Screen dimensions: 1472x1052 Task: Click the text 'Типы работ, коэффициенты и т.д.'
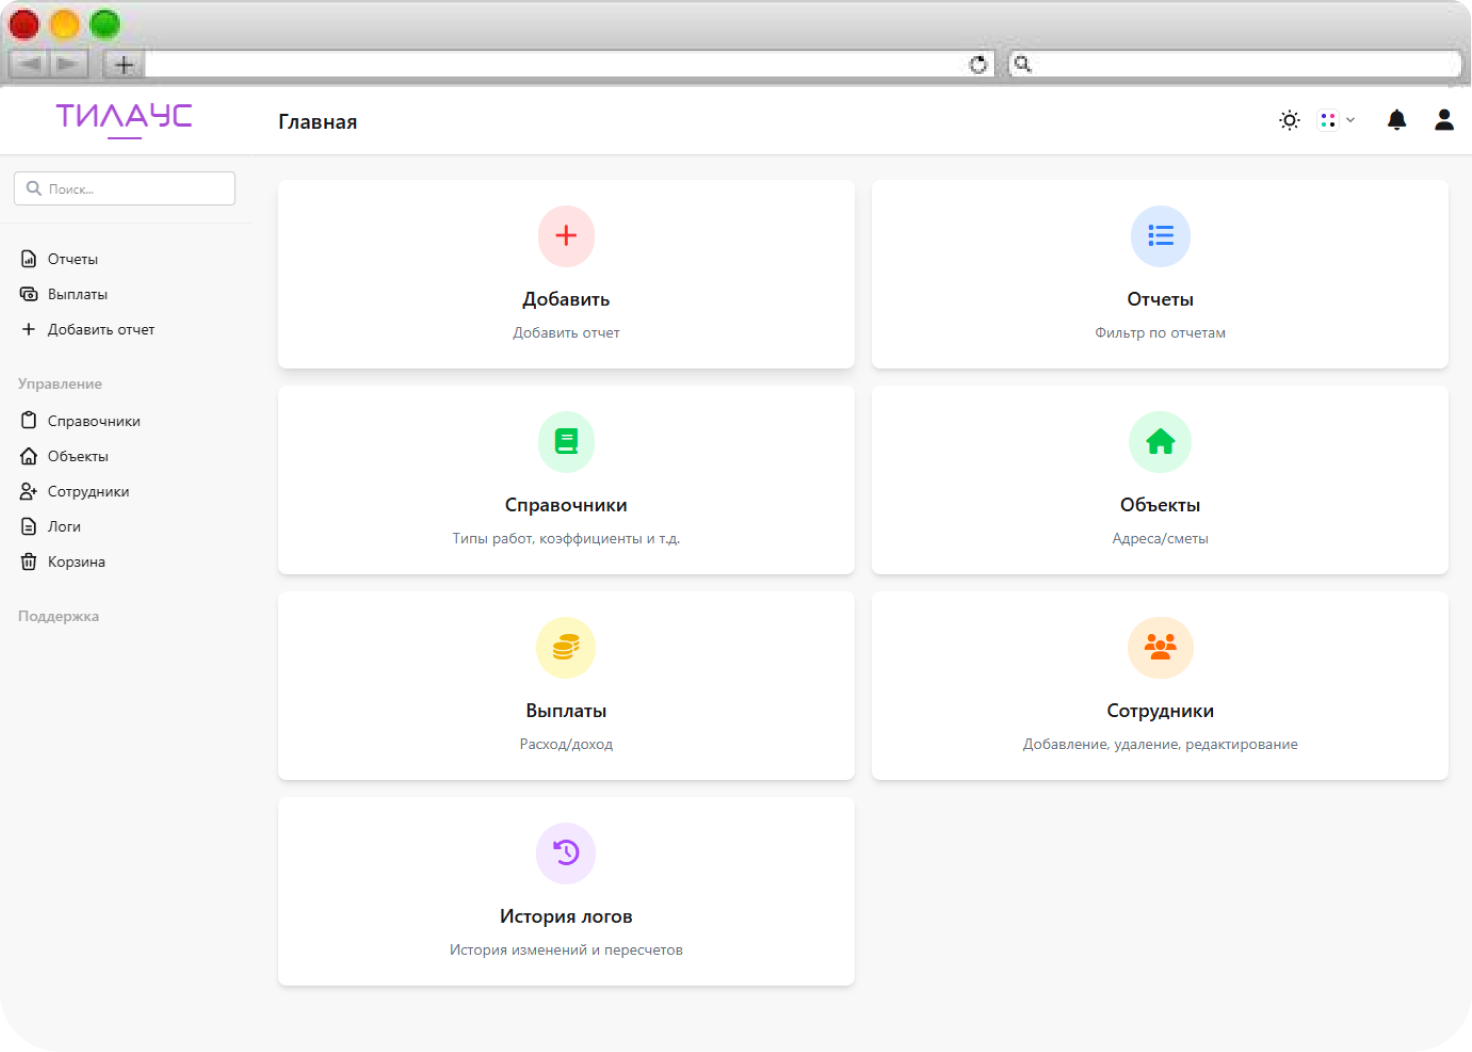pos(566,538)
